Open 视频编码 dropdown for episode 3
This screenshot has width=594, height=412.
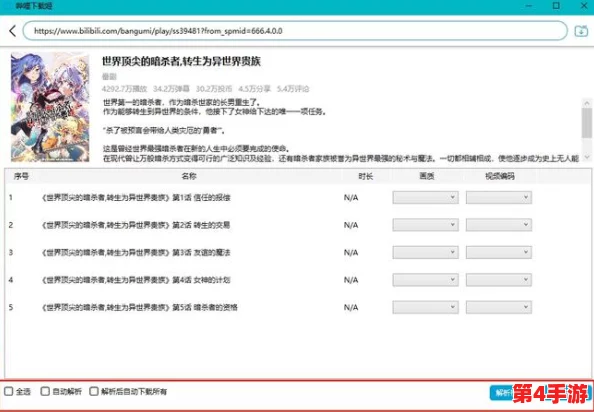(499, 252)
